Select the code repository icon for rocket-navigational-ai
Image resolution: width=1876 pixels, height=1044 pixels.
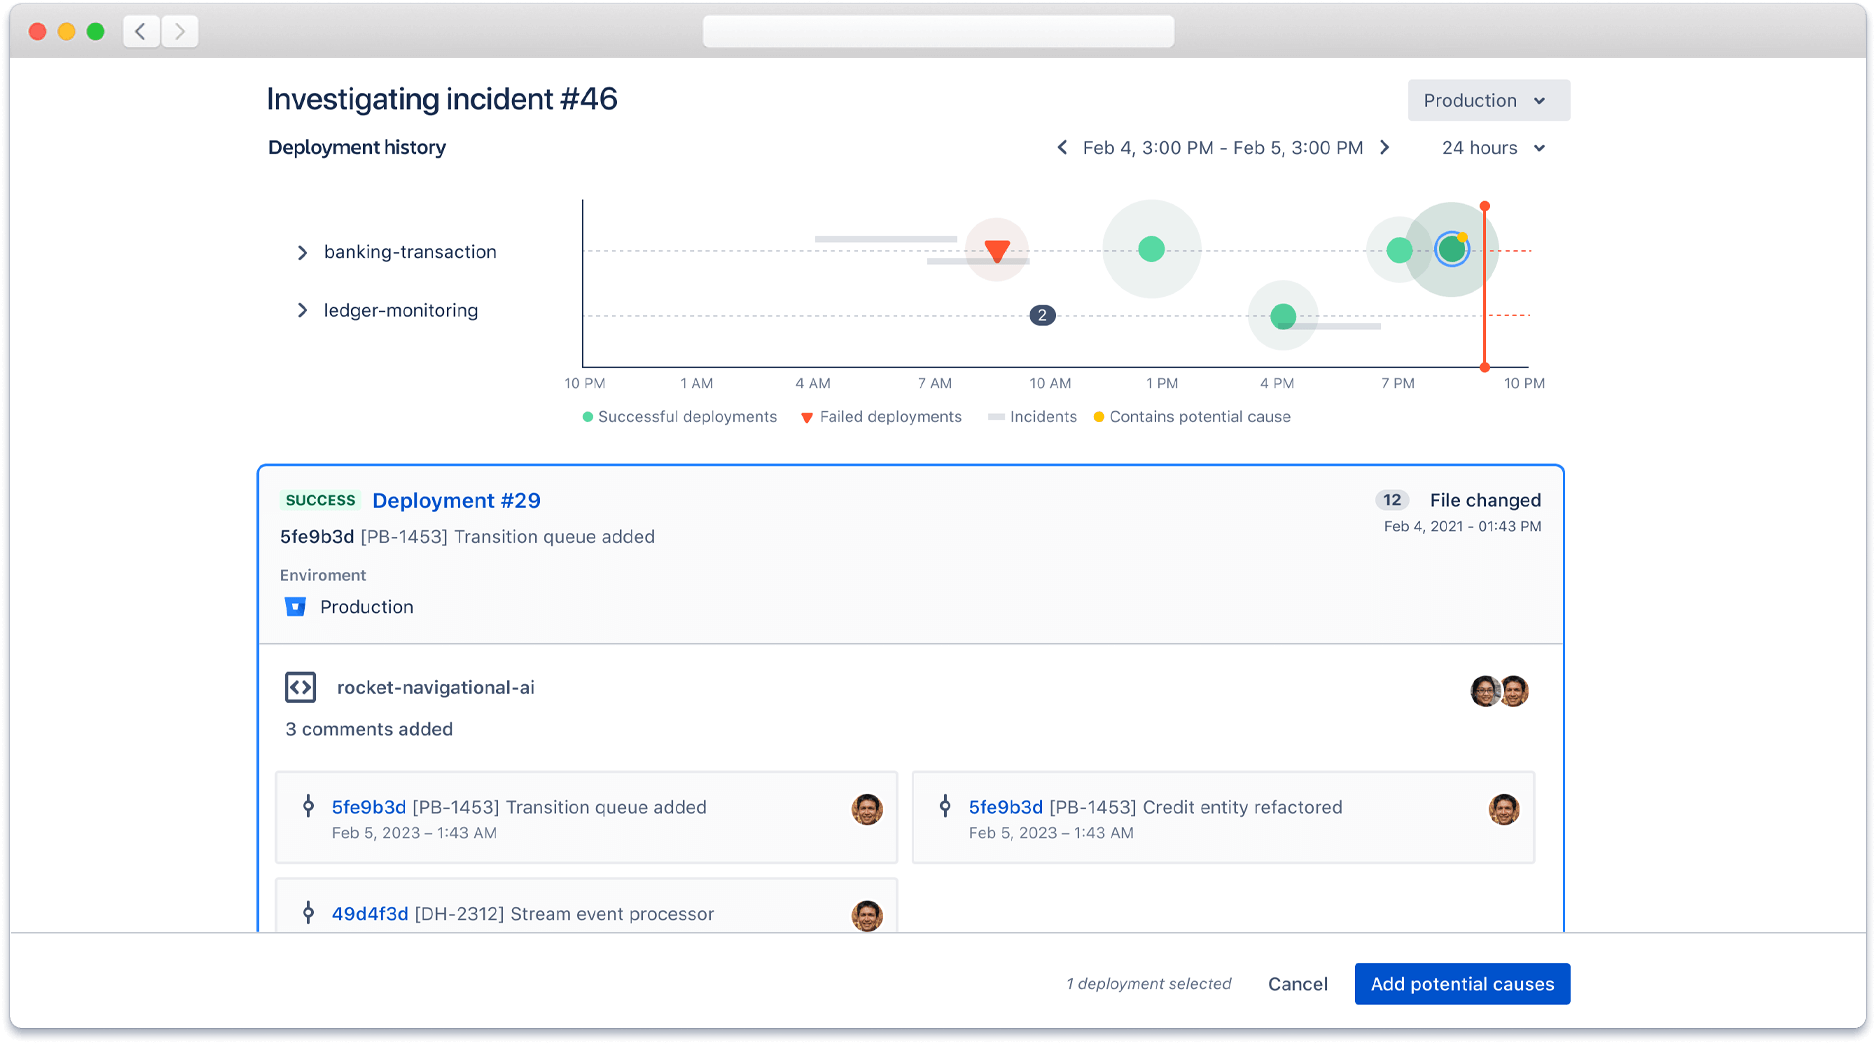tap(299, 687)
